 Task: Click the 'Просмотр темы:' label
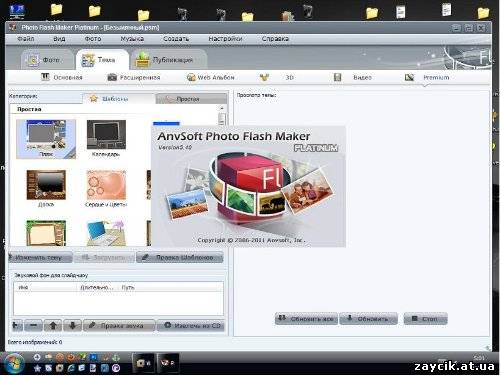[256, 95]
